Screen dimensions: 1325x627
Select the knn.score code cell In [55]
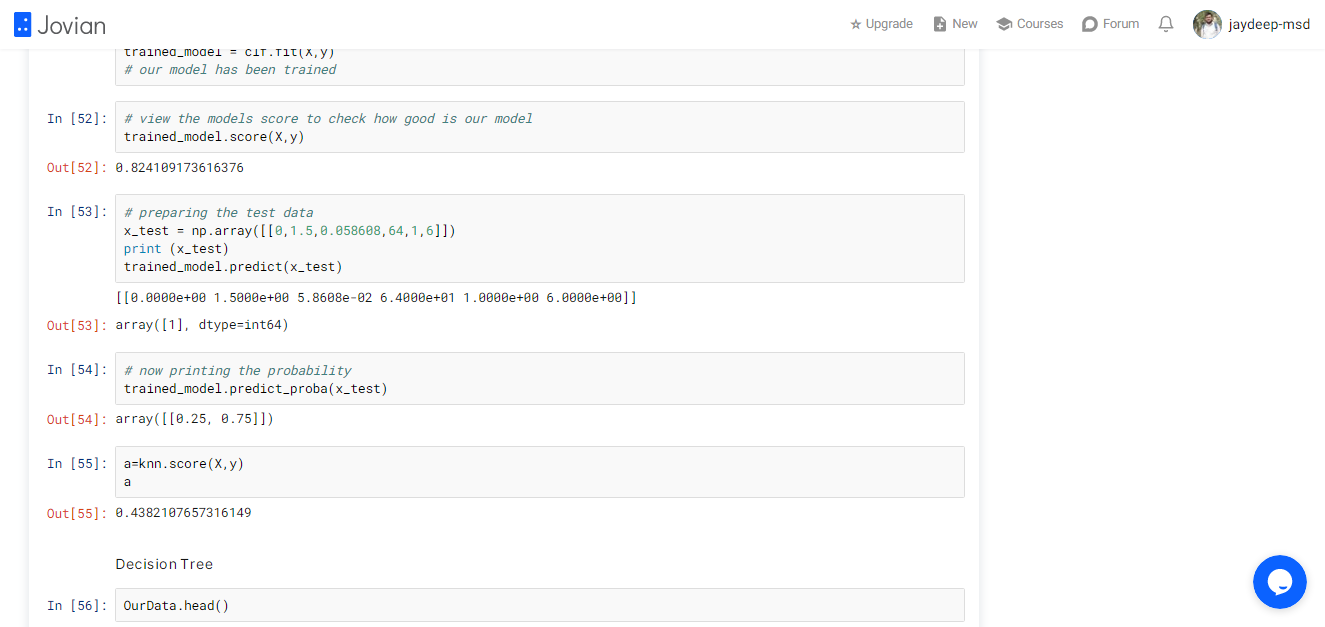click(540, 472)
